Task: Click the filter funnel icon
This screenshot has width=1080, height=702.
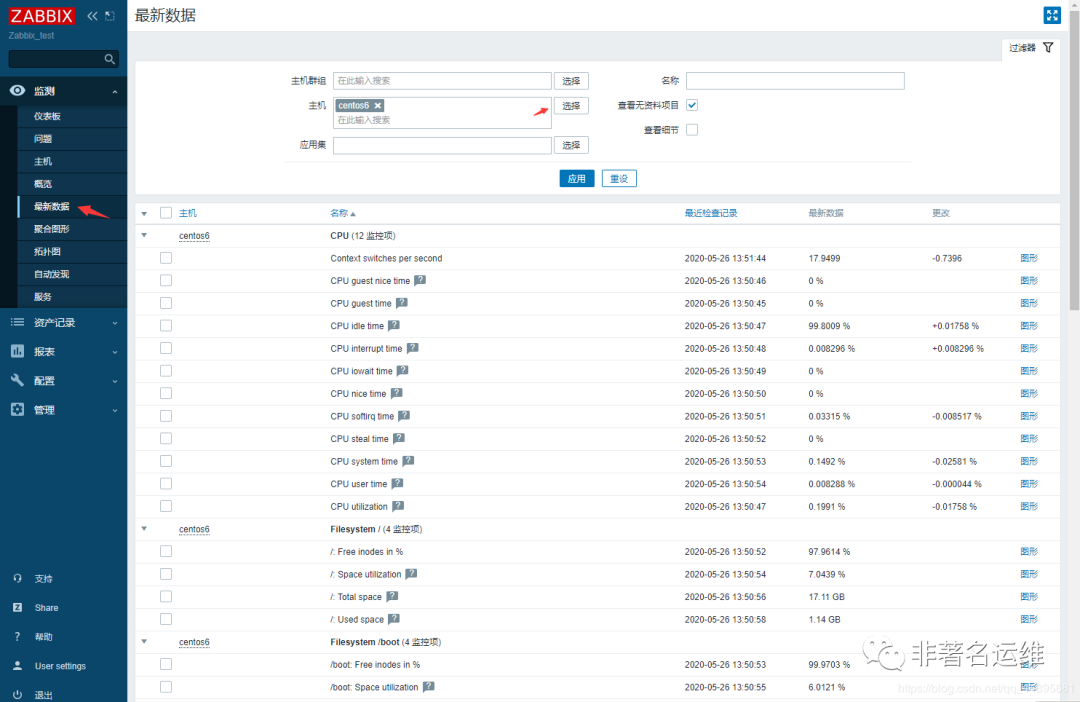Action: click(x=1048, y=48)
